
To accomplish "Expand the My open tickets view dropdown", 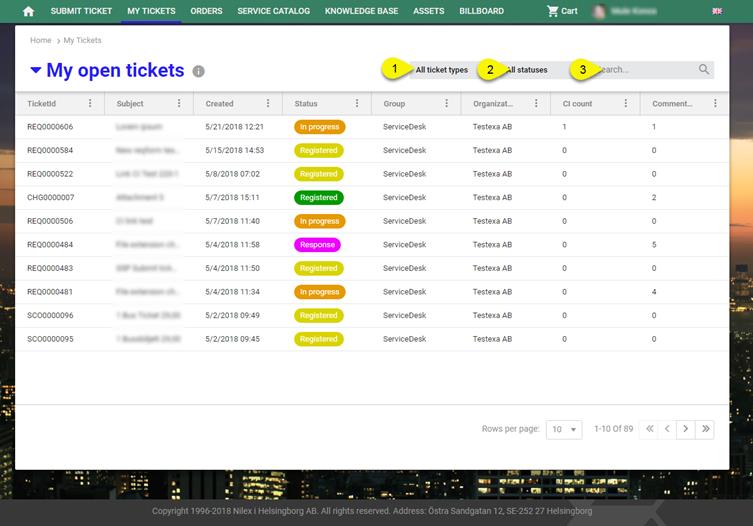I will pos(36,70).
